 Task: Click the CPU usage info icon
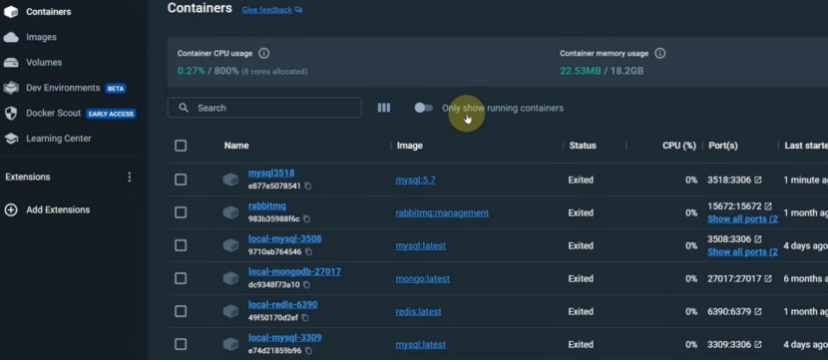[264, 53]
